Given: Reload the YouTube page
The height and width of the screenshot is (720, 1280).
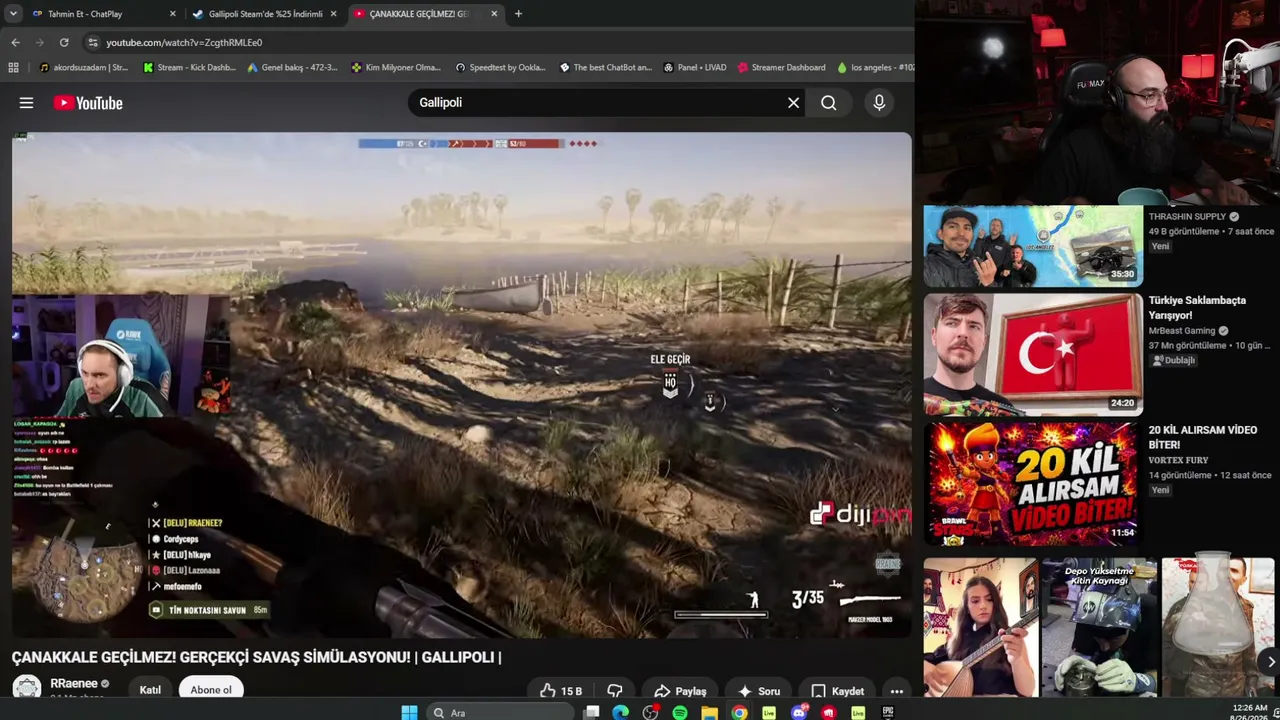Looking at the screenshot, I should [x=64, y=42].
